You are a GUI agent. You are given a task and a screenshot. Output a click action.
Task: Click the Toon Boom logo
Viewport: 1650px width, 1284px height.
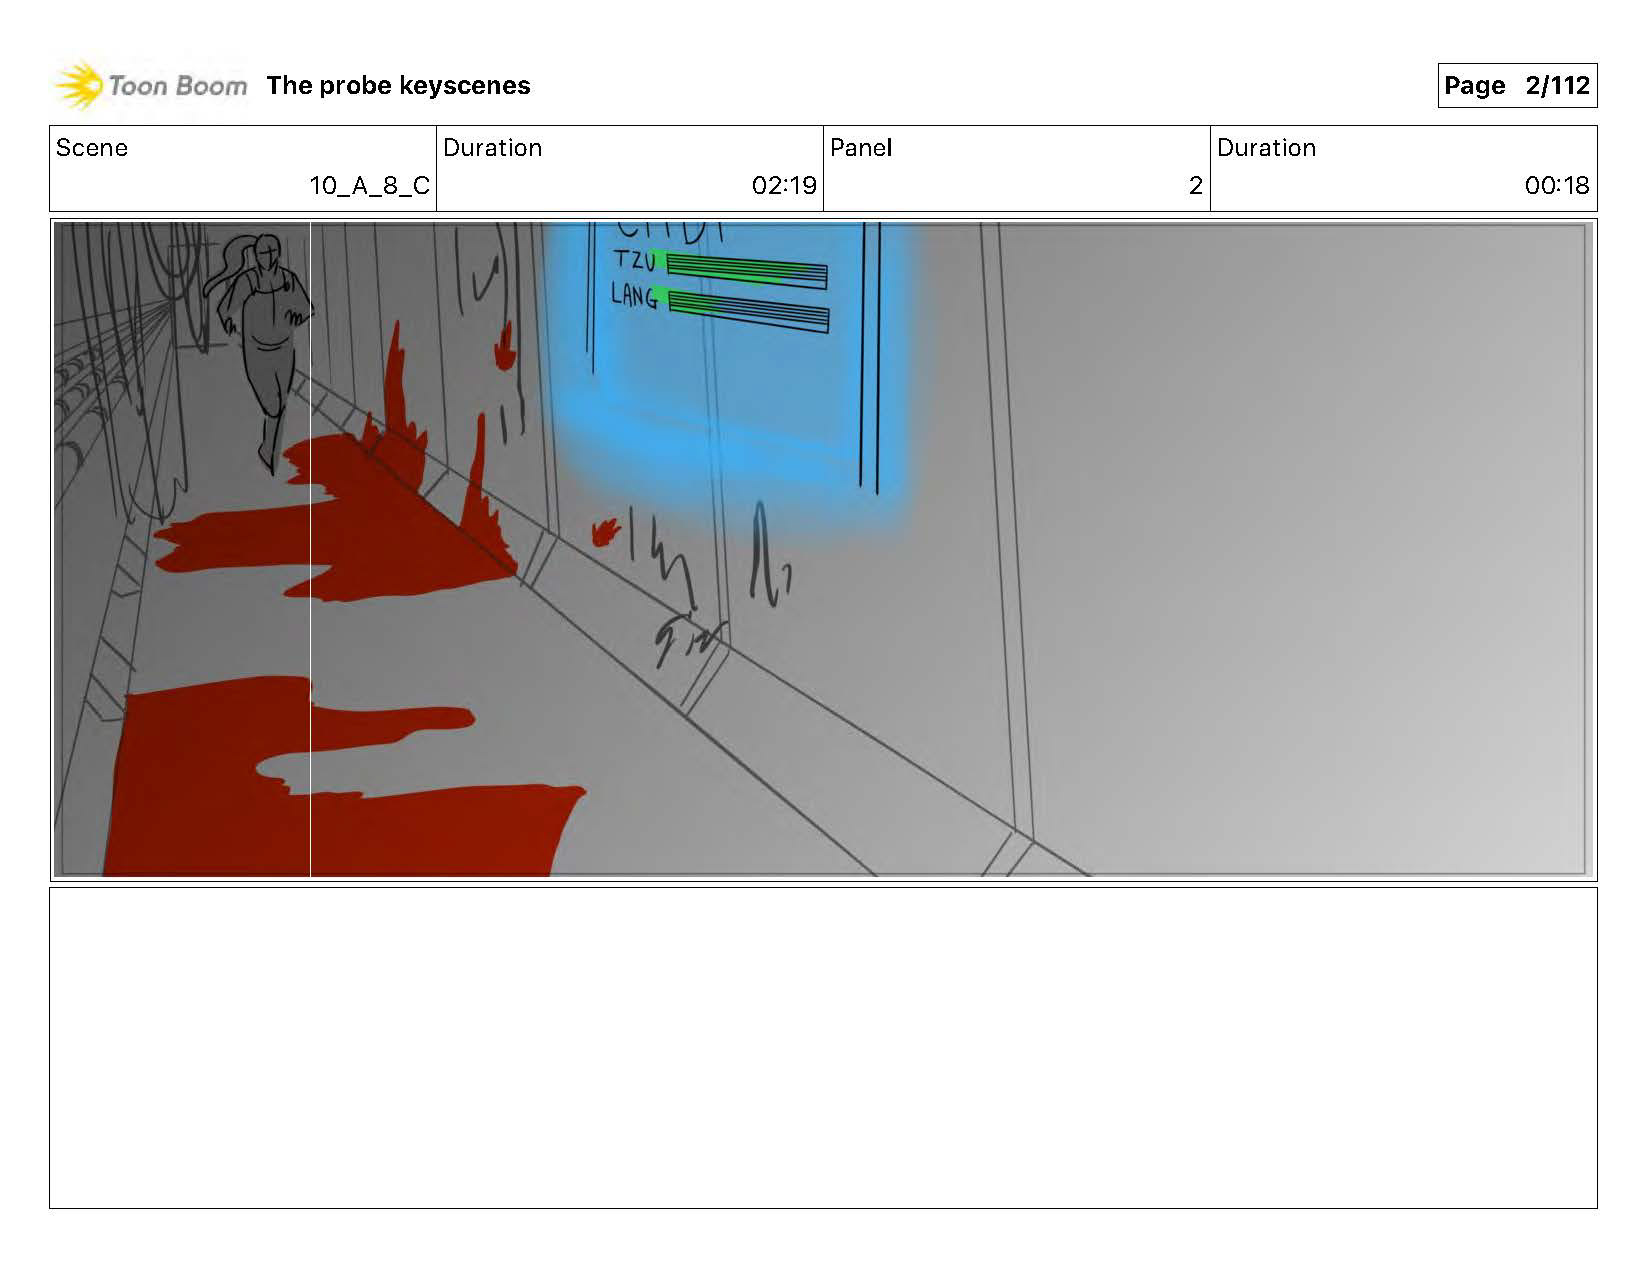[151, 86]
